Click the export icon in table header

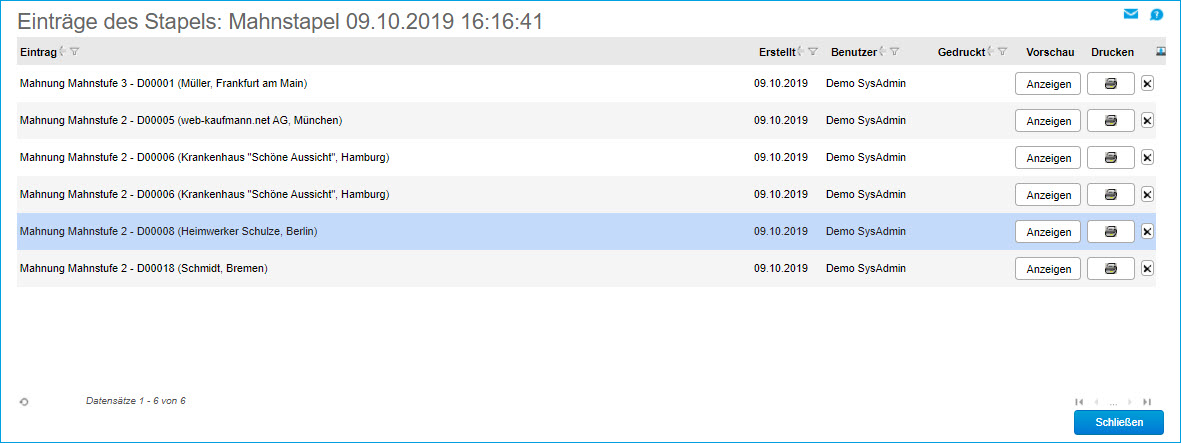(x=1161, y=51)
